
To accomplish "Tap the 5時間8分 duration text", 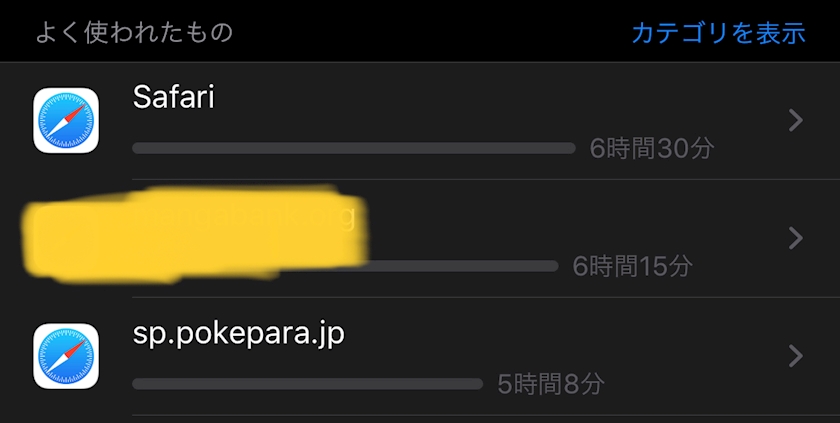I will pyautogui.click(x=551, y=384).
